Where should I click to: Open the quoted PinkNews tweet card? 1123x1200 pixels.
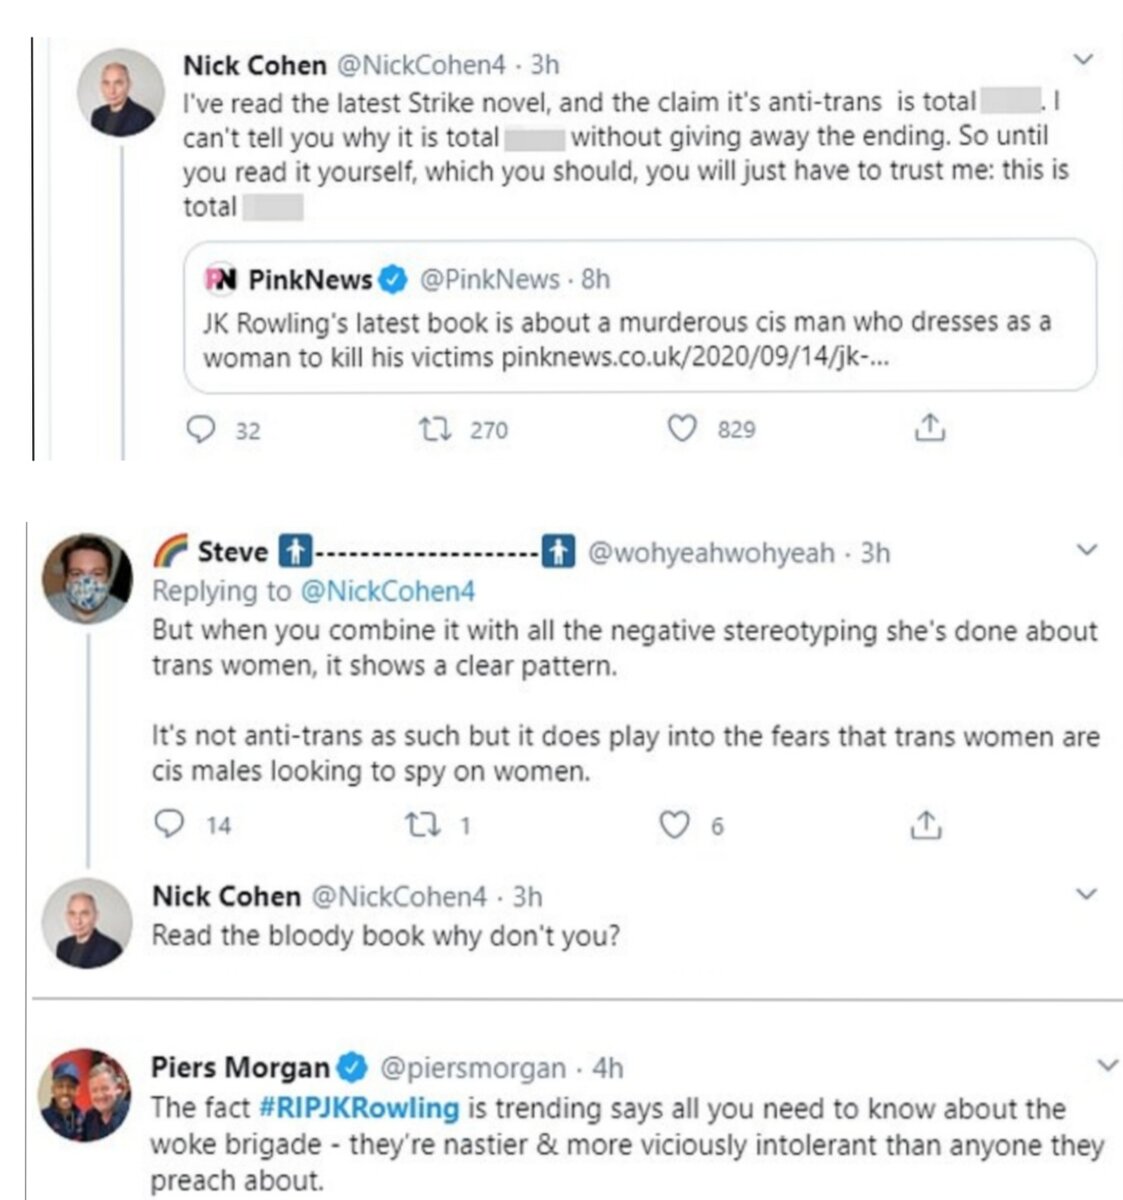640,315
